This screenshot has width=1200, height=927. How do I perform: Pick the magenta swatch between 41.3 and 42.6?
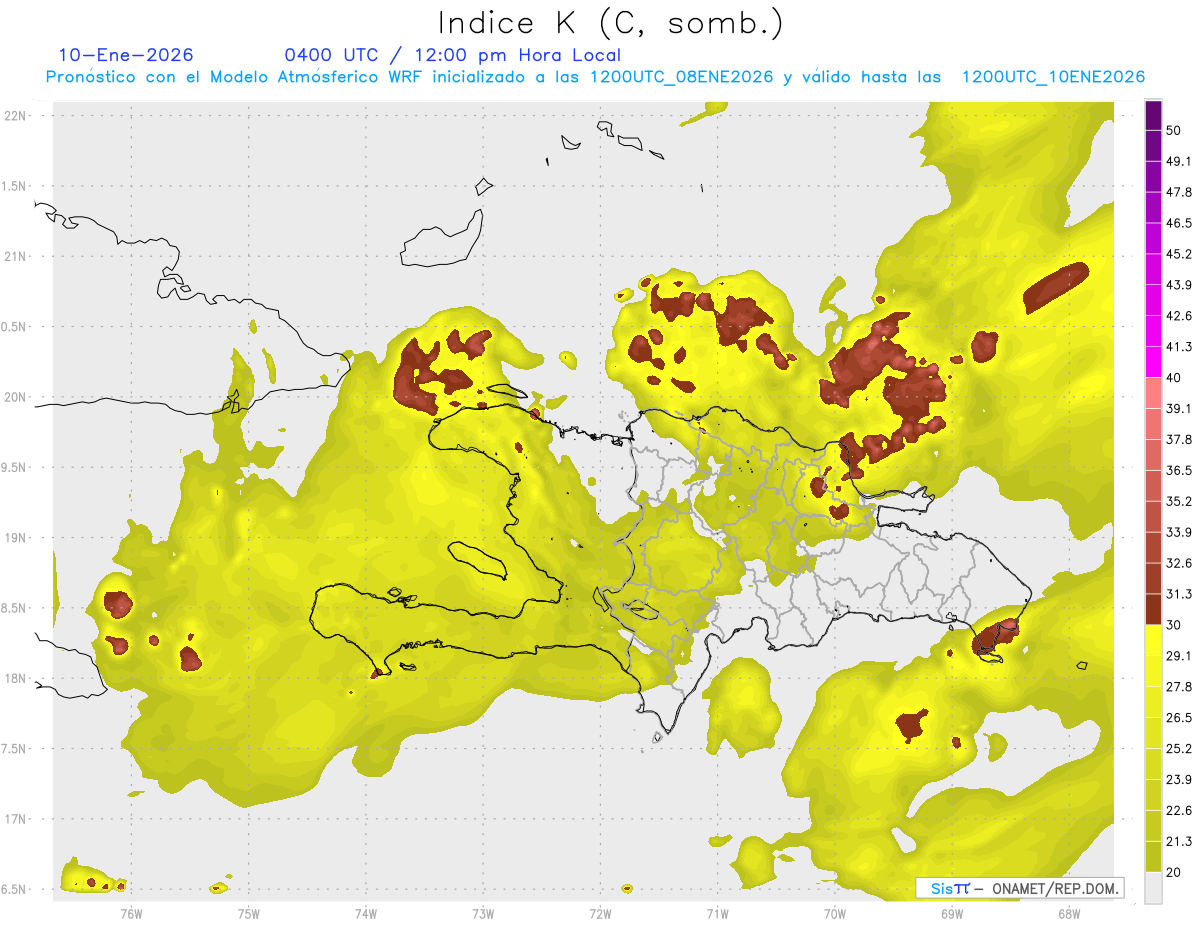(1153, 331)
